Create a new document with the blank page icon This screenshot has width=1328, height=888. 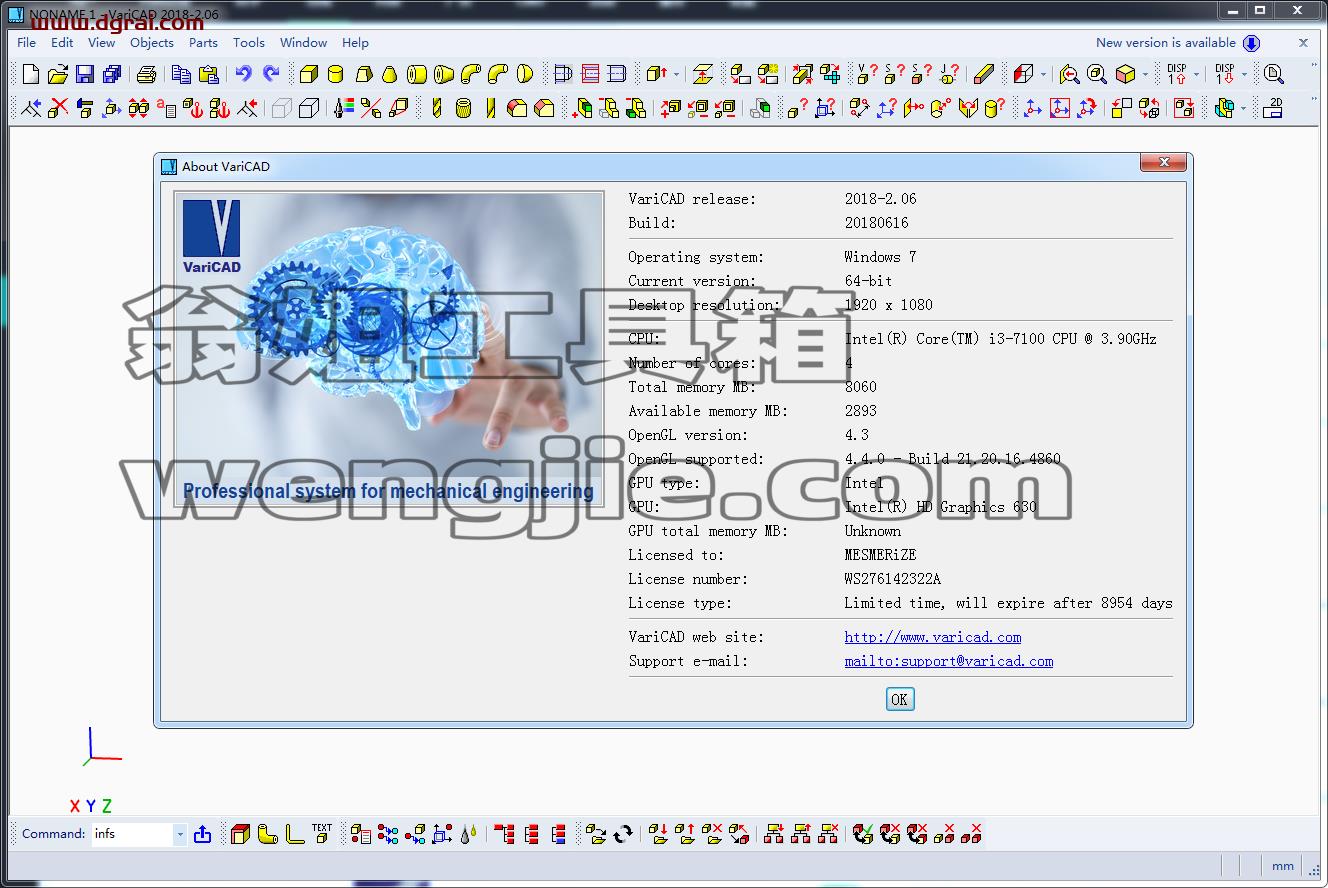[x=31, y=74]
